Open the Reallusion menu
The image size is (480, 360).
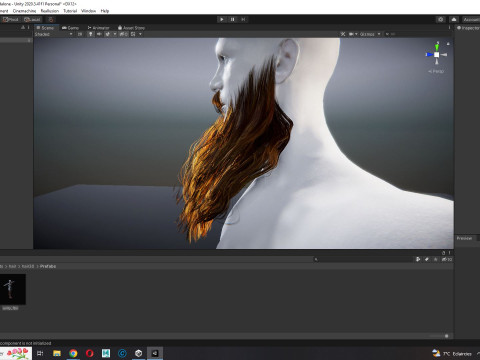coord(50,11)
